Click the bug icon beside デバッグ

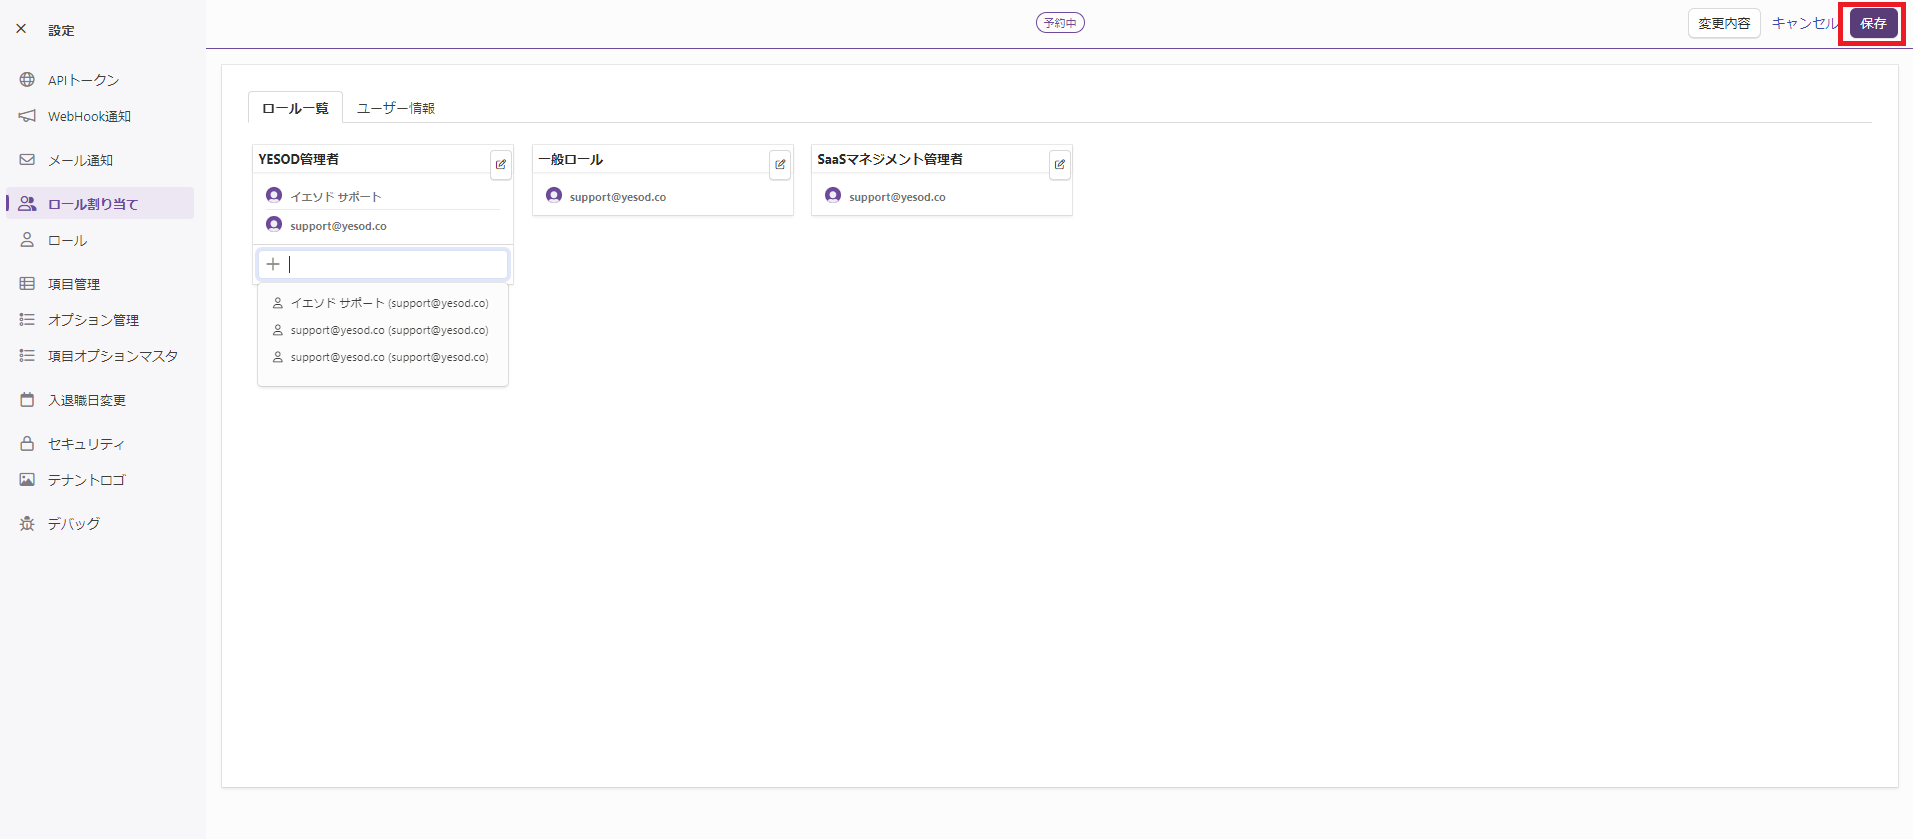pos(27,524)
